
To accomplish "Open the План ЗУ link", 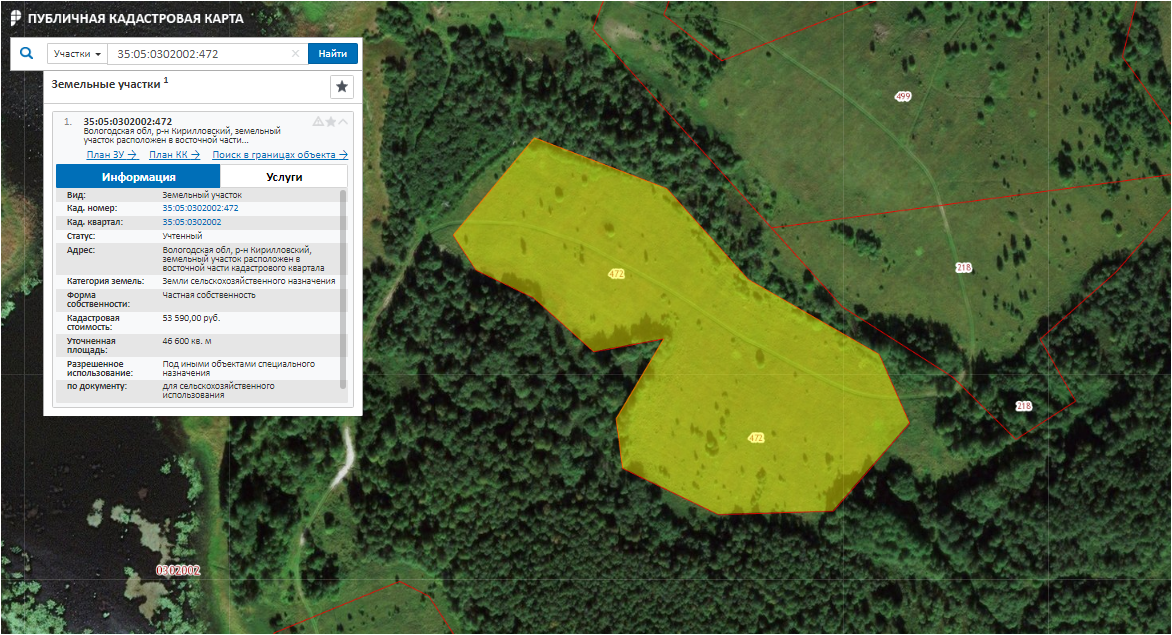I will coord(111,155).
